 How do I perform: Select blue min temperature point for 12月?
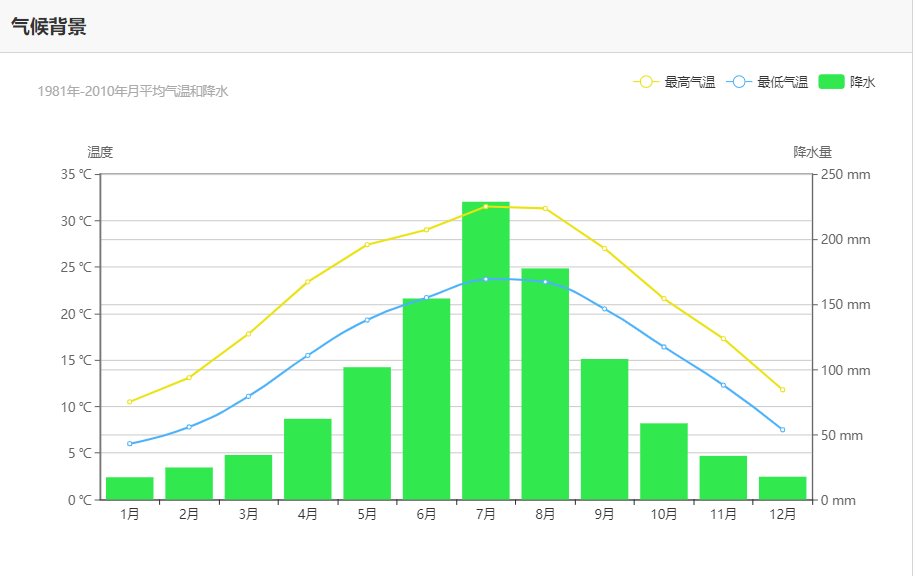[x=782, y=430]
